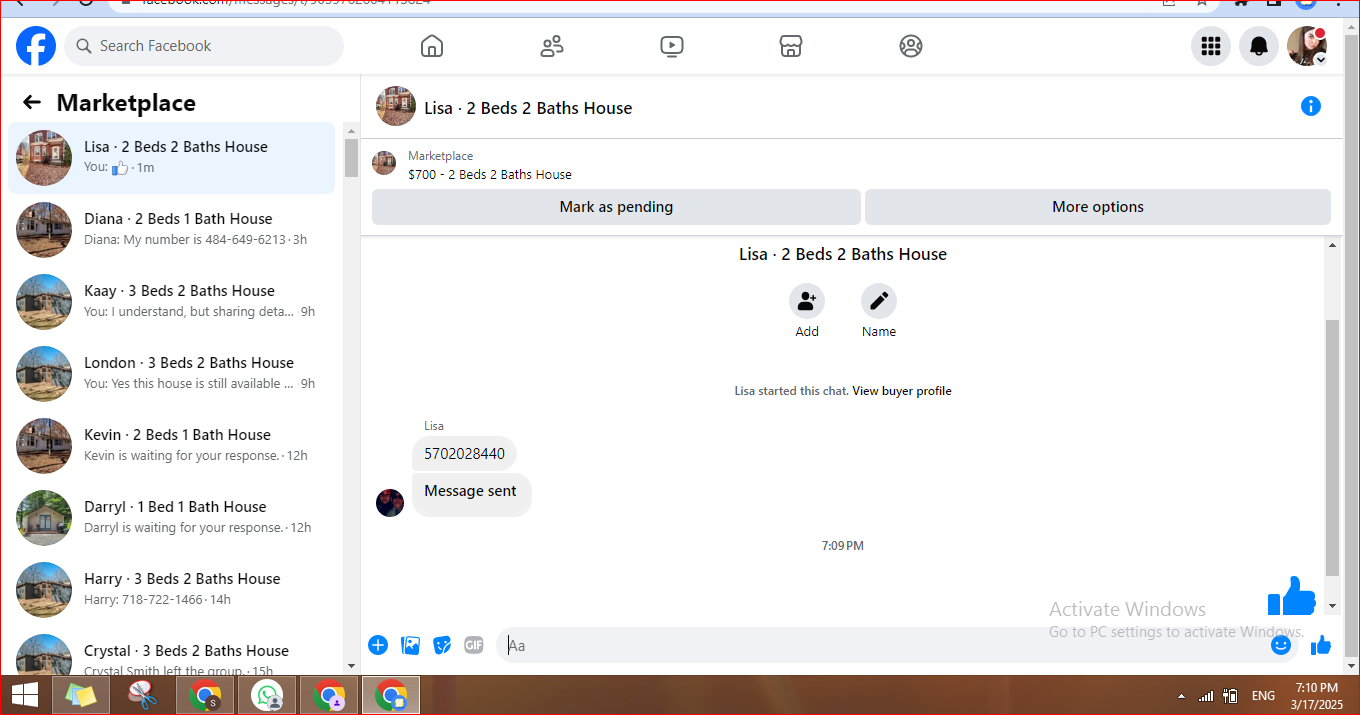
Task: Open the Marketplace storefront tab icon
Action: pyautogui.click(x=791, y=46)
